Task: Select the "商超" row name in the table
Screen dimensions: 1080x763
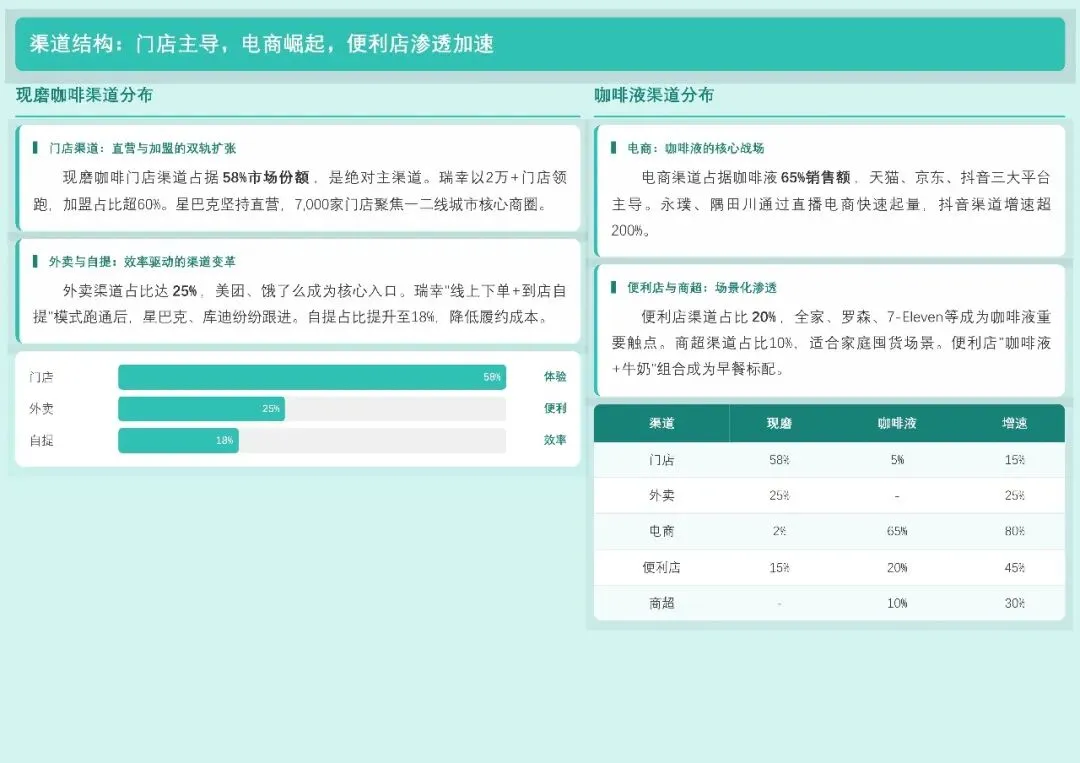Action: (x=661, y=603)
